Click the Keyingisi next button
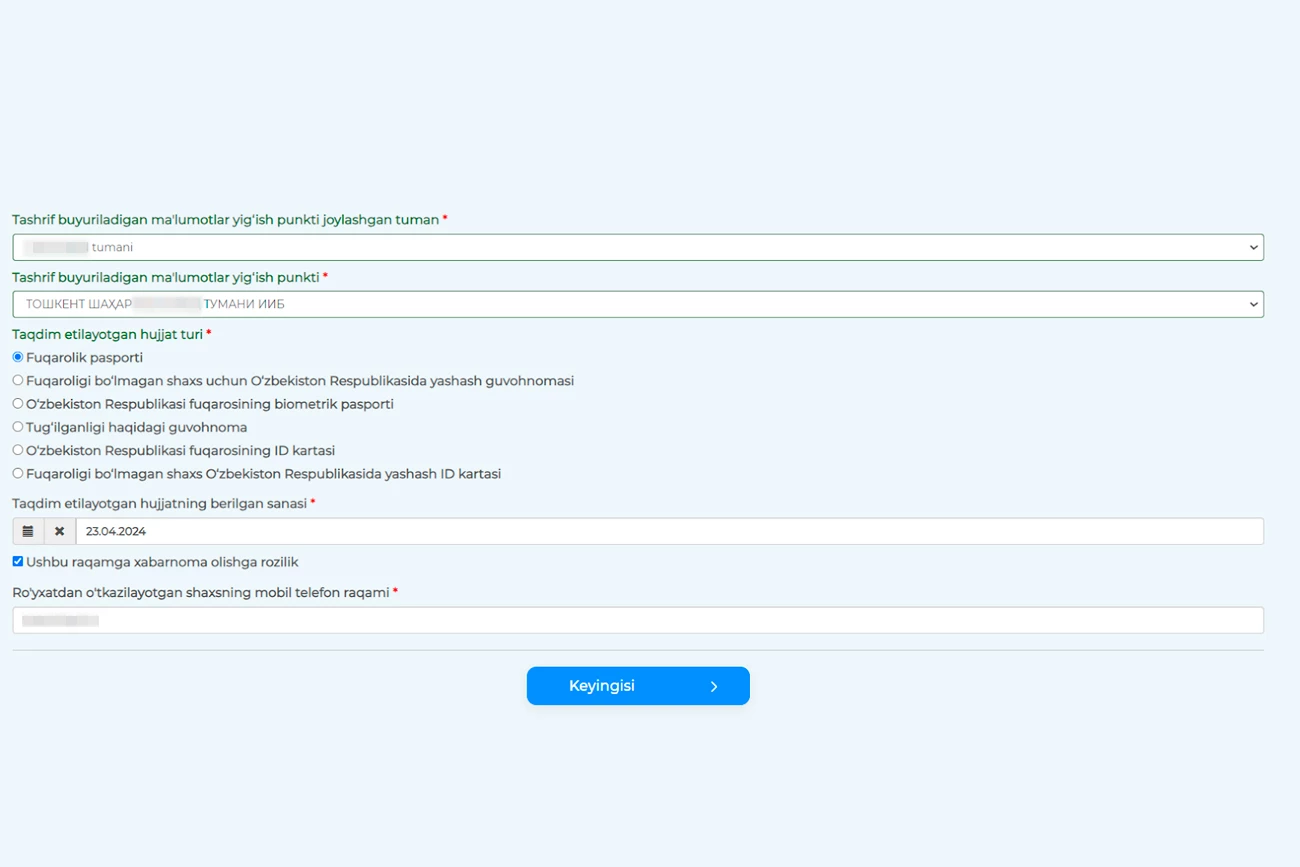This screenshot has height=867, width=1300. click(638, 686)
